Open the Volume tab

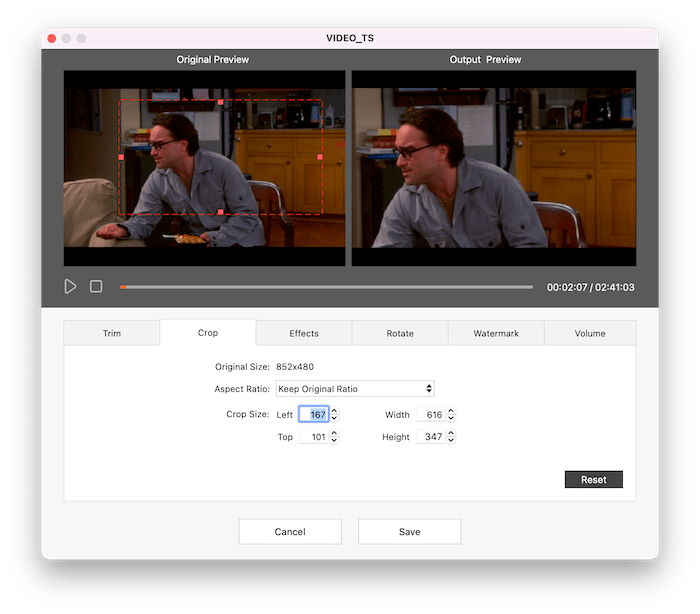click(x=590, y=333)
